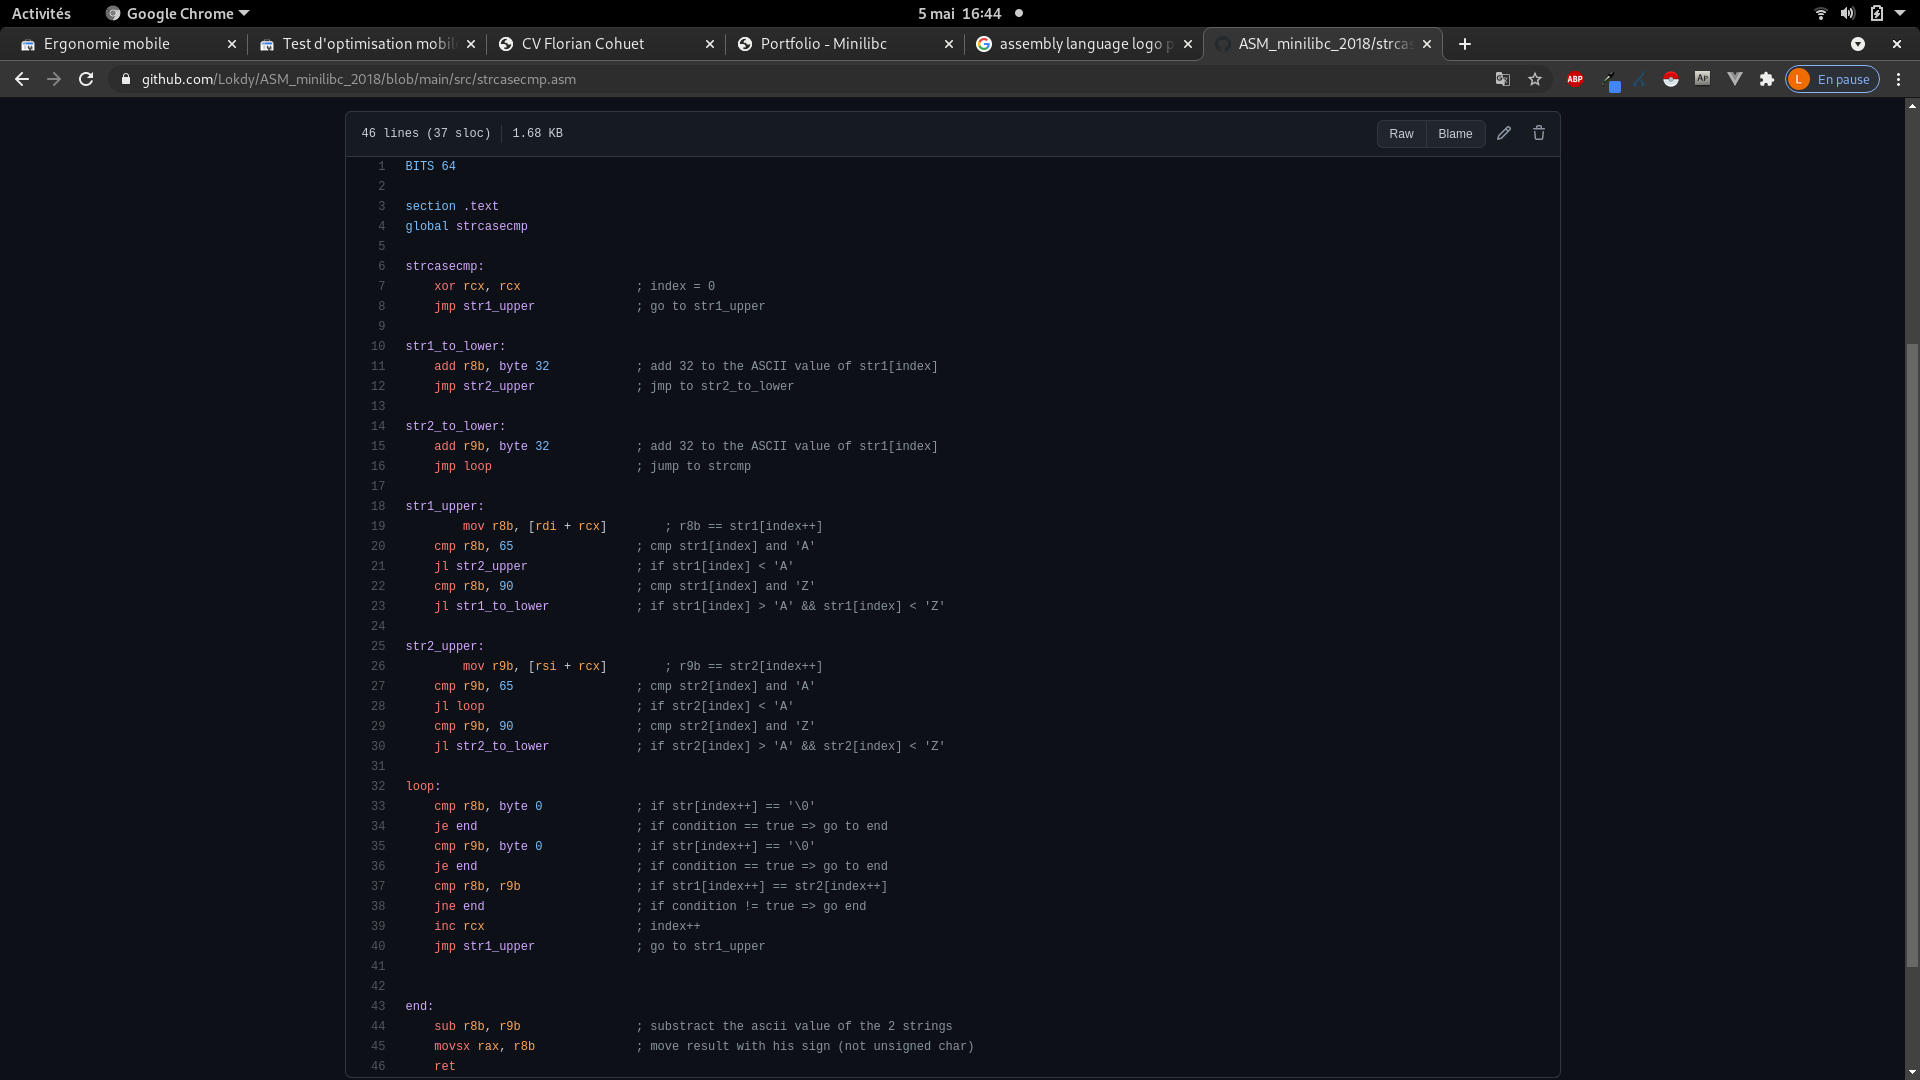This screenshot has width=1920, height=1080.
Task: Click the 'BITS 64' directive
Action: [430, 166]
